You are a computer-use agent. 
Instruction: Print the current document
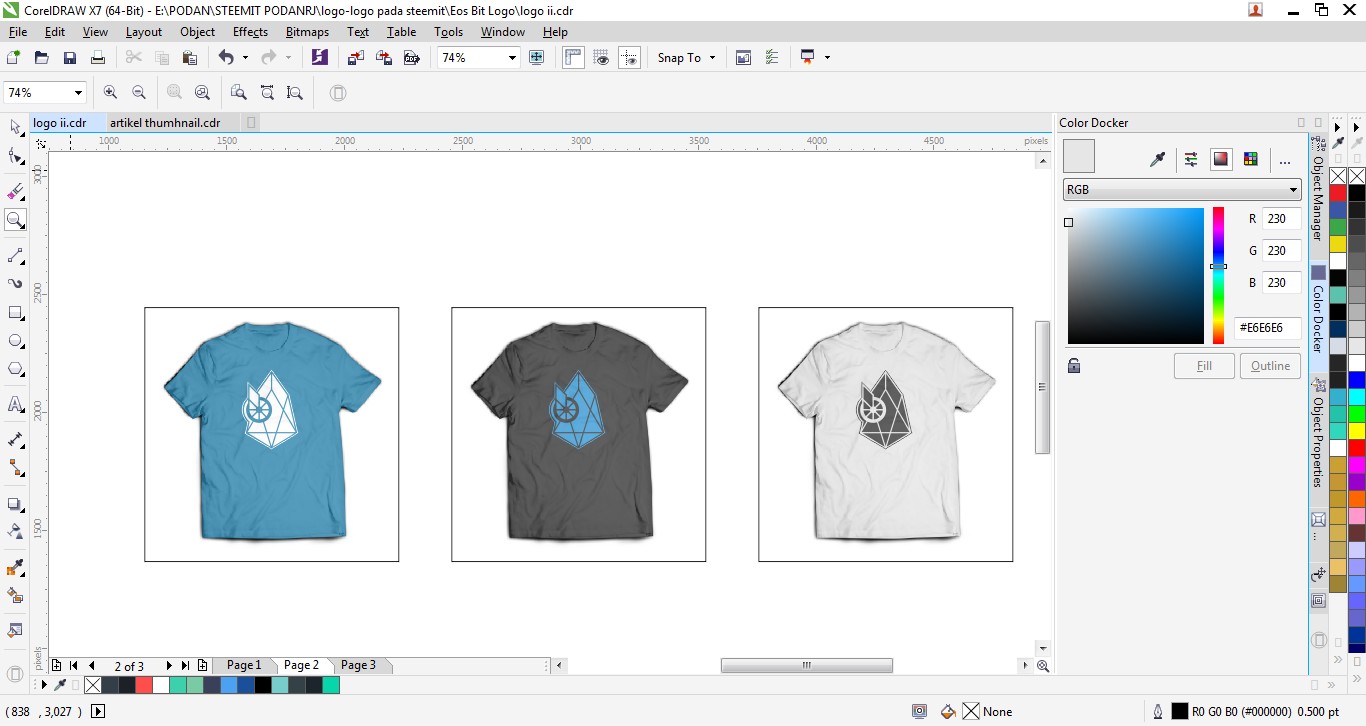pos(98,58)
